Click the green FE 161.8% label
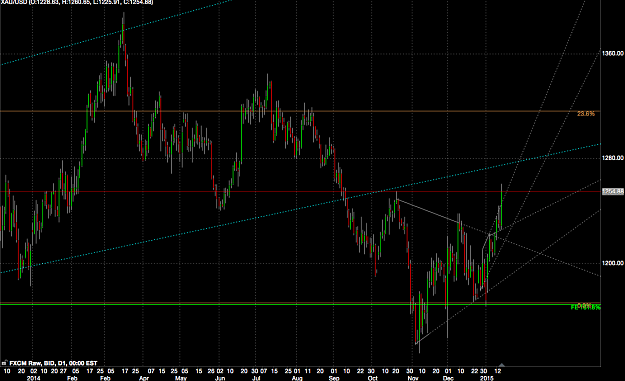Screen dimensions: 625x381 585,307
